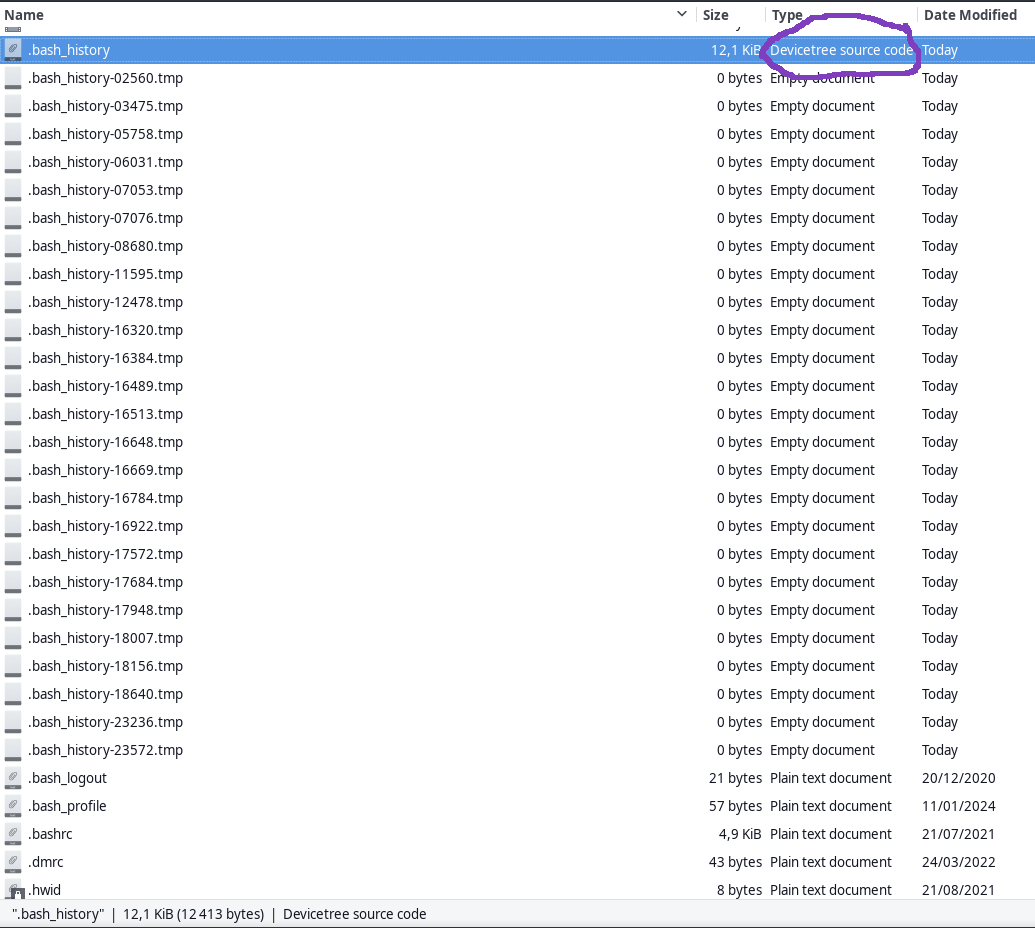Click icon of .bash_history-07076.tmp

tap(13, 218)
